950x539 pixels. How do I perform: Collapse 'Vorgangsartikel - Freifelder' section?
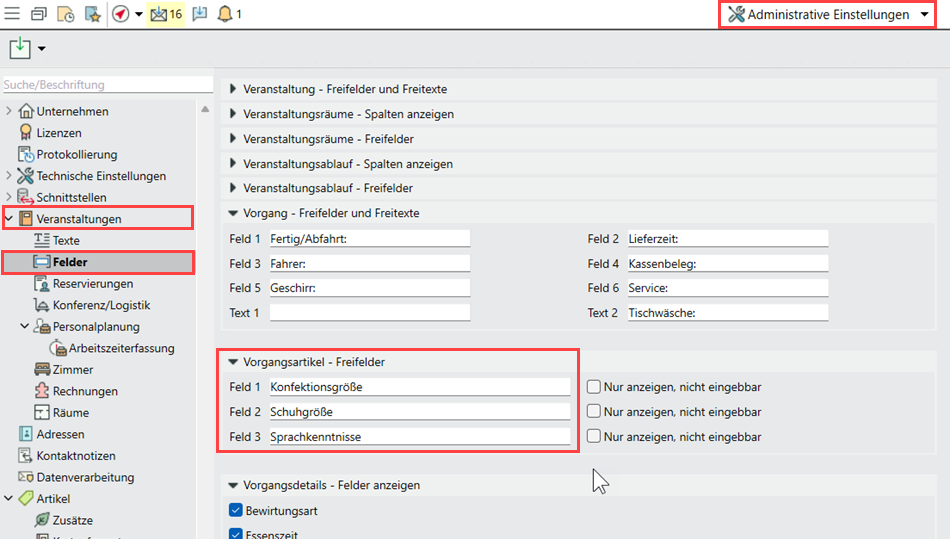tap(233, 362)
